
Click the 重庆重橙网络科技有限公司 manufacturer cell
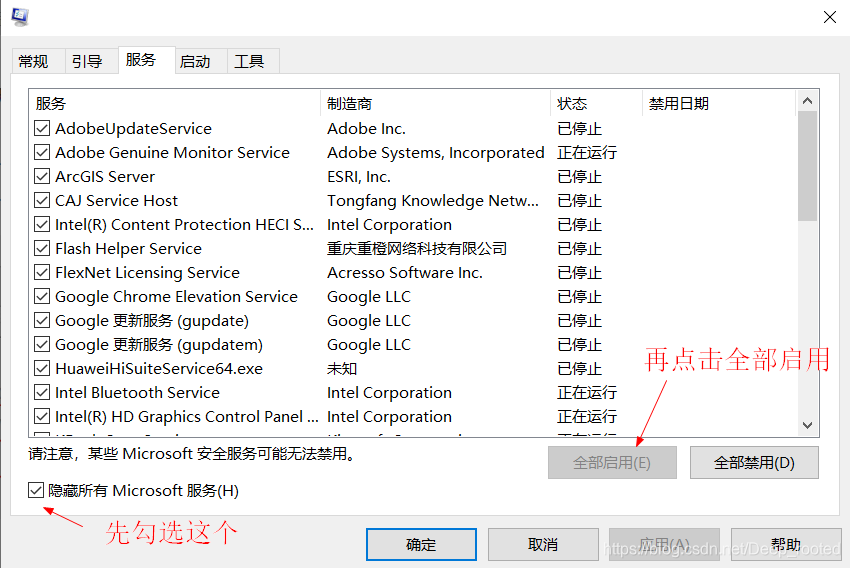[x=417, y=249]
